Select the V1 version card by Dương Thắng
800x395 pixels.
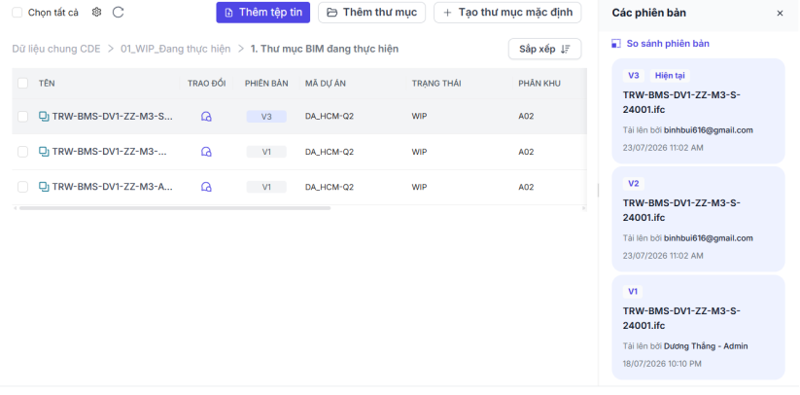(x=698, y=327)
